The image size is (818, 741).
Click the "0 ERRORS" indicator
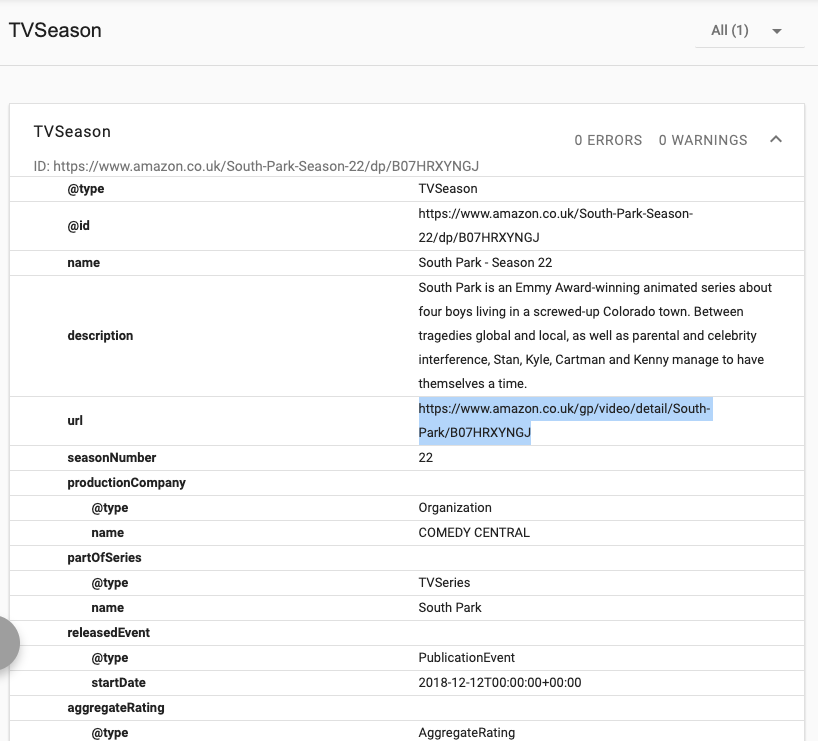point(608,140)
